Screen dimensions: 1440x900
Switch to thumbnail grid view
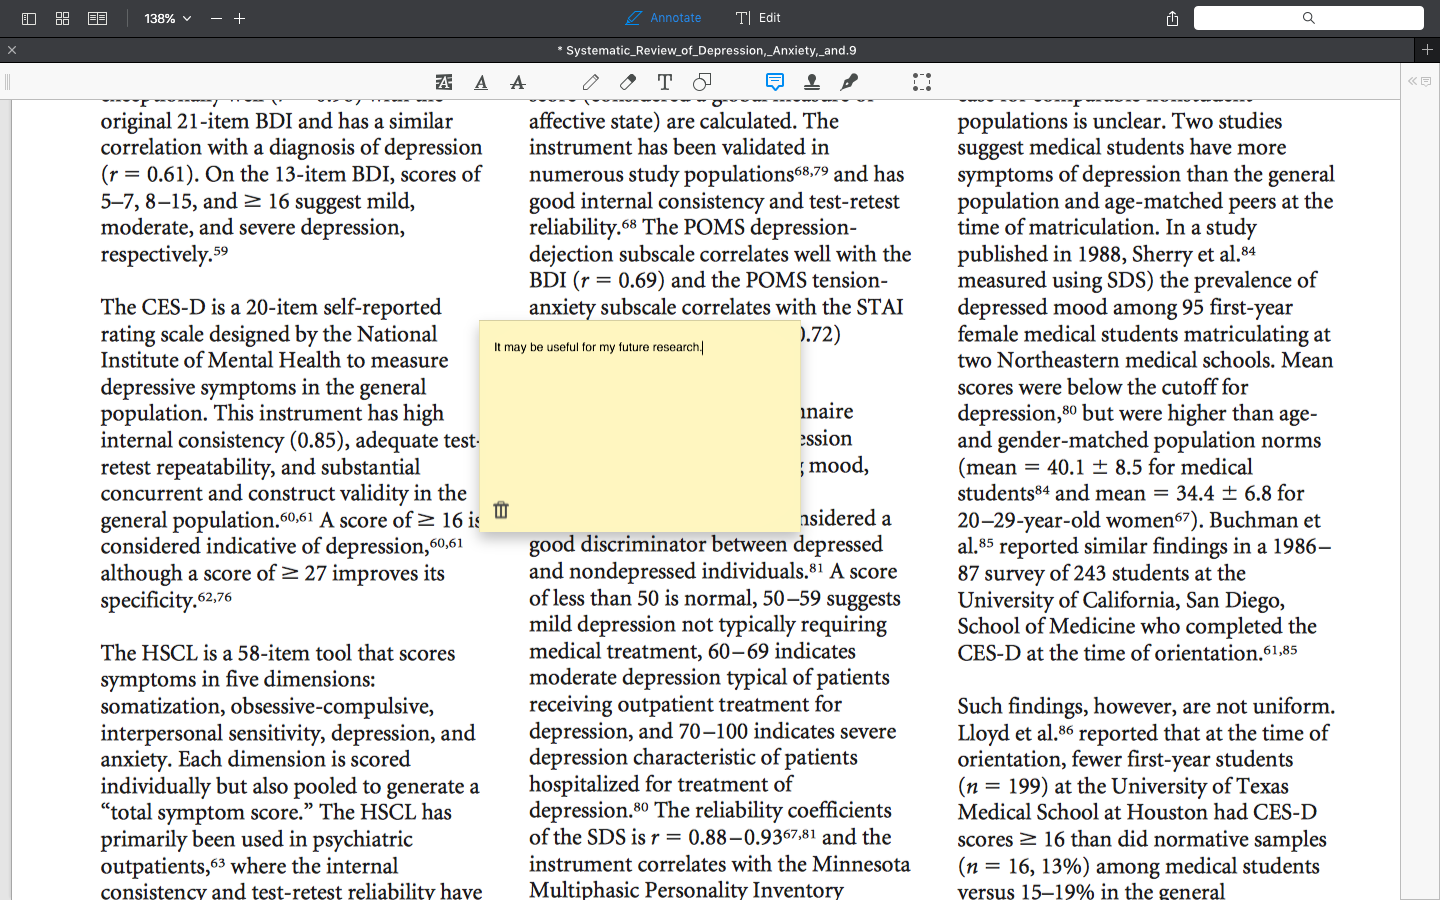click(x=62, y=18)
